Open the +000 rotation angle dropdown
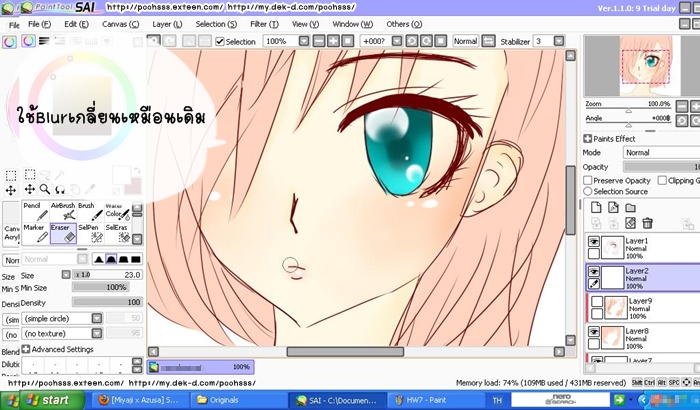Image resolution: width=700 pixels, height=410 pixels. pyautogui.click(x=397, y=41)
